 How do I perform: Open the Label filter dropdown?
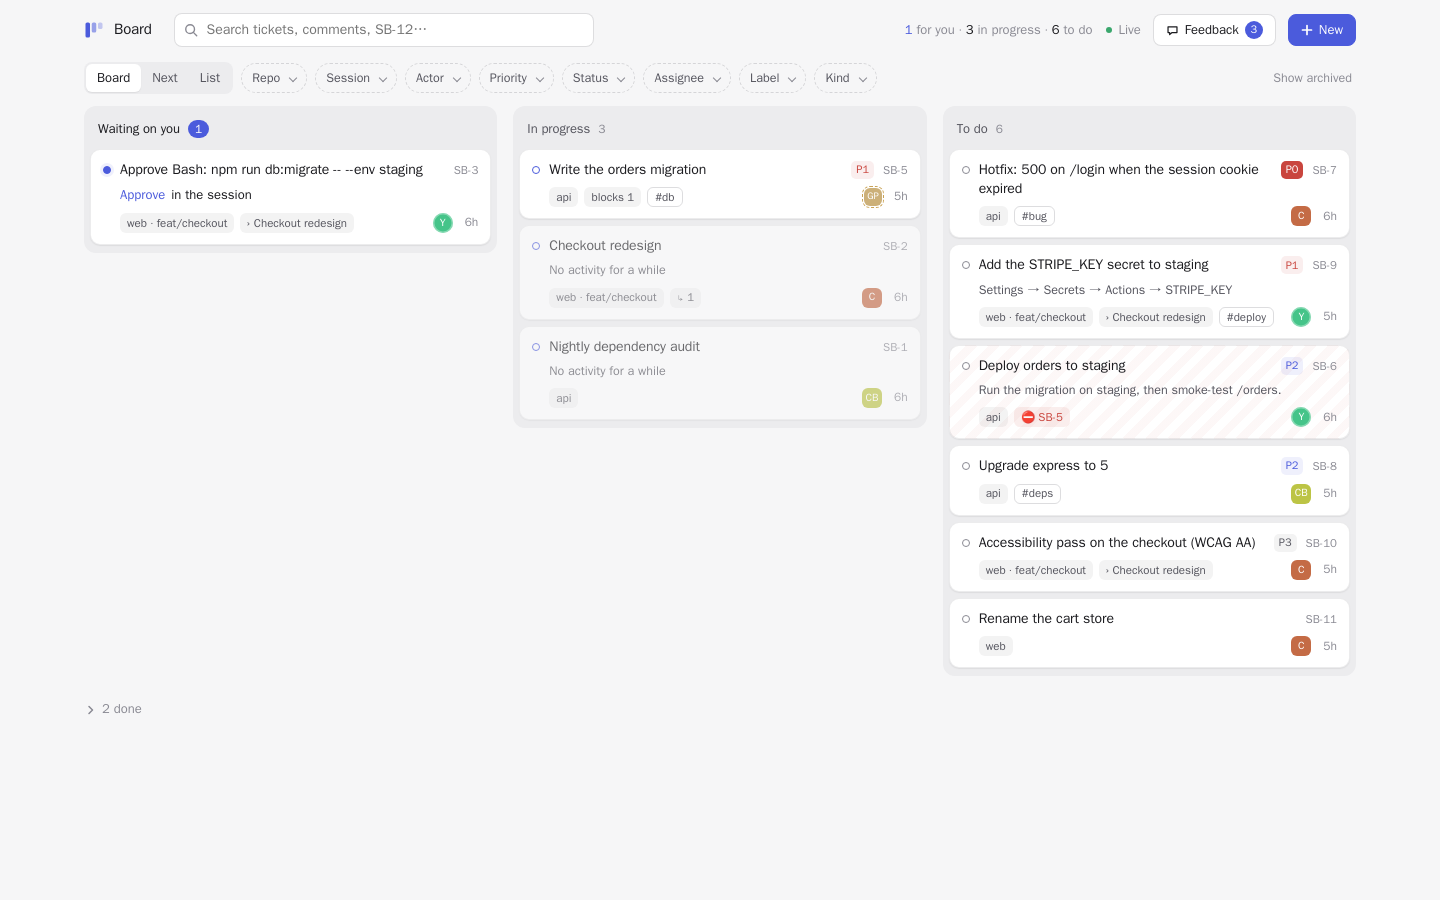(x=772, y=78)
